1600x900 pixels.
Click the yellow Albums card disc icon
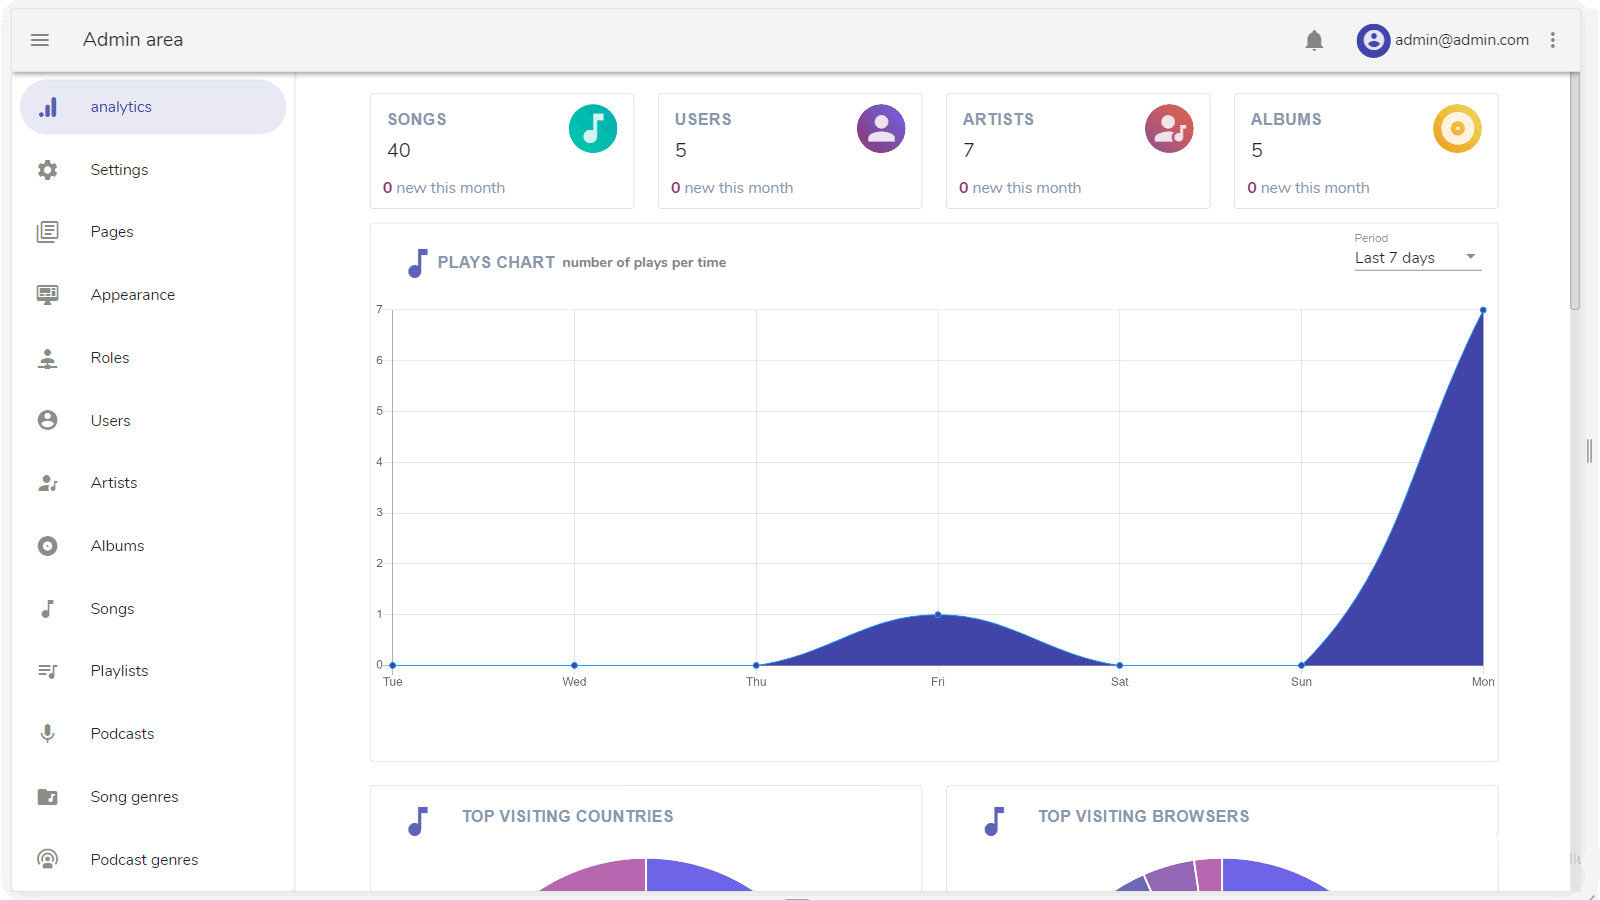pyautogui.click(x=1457, y=129)
